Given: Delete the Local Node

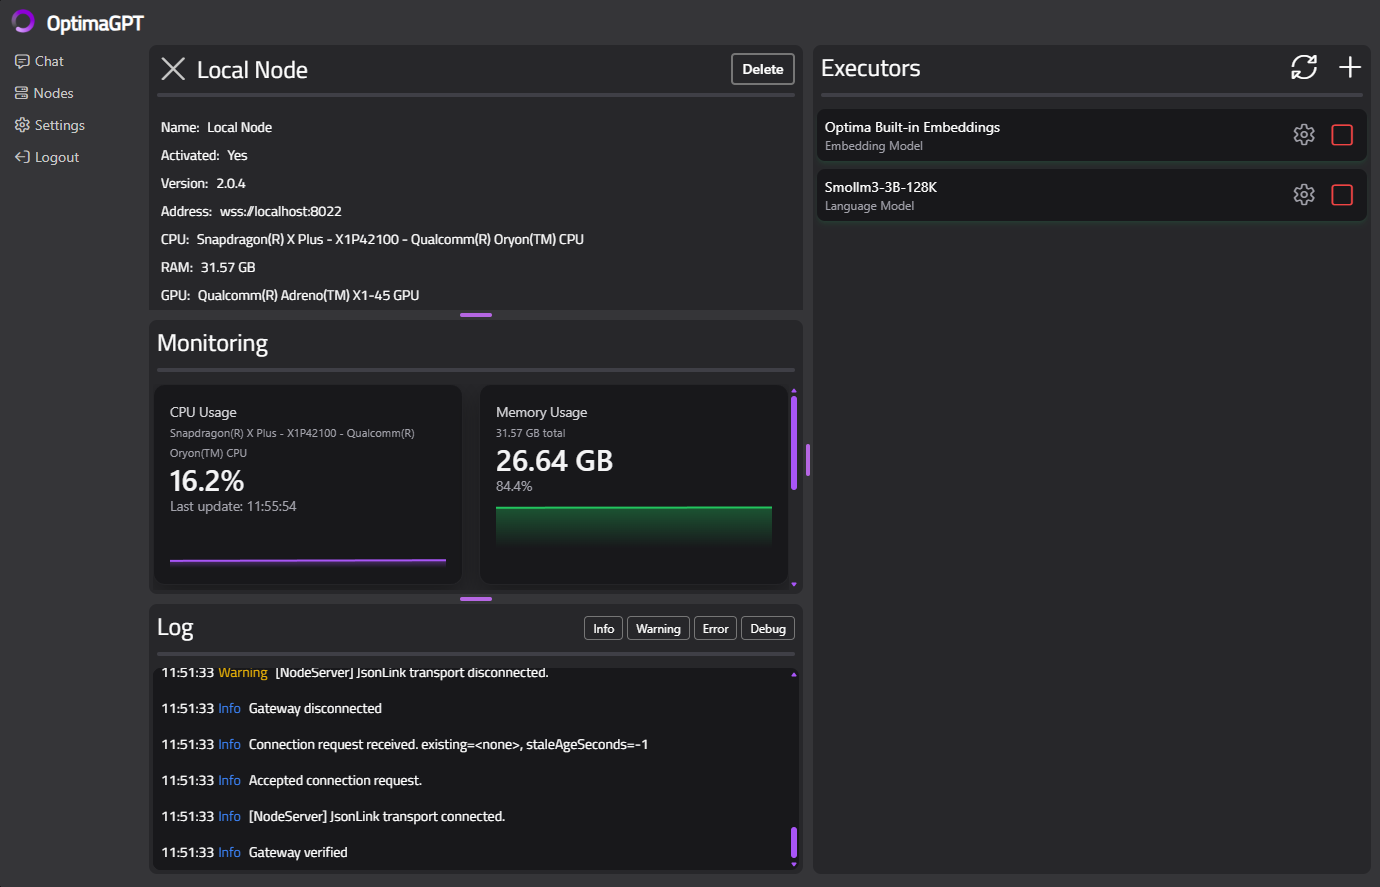Looking at the screenshot, I should tap(762, 68).
